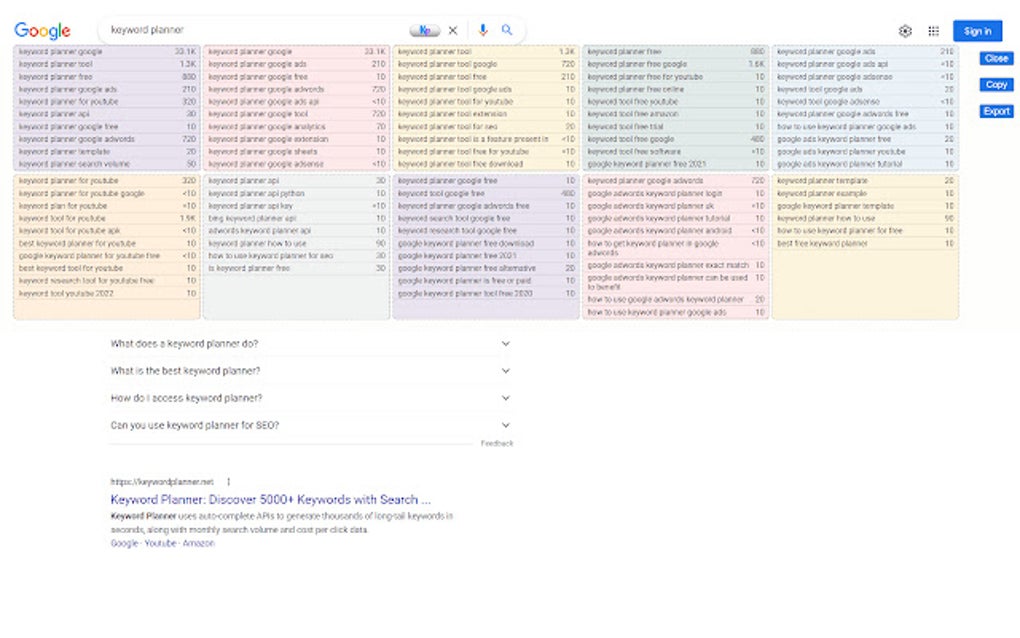Image resolution: width=1020 pixels, height=638 pixels.
Task: Click the search magnifier icon
Action: click(x=507, y=30)
